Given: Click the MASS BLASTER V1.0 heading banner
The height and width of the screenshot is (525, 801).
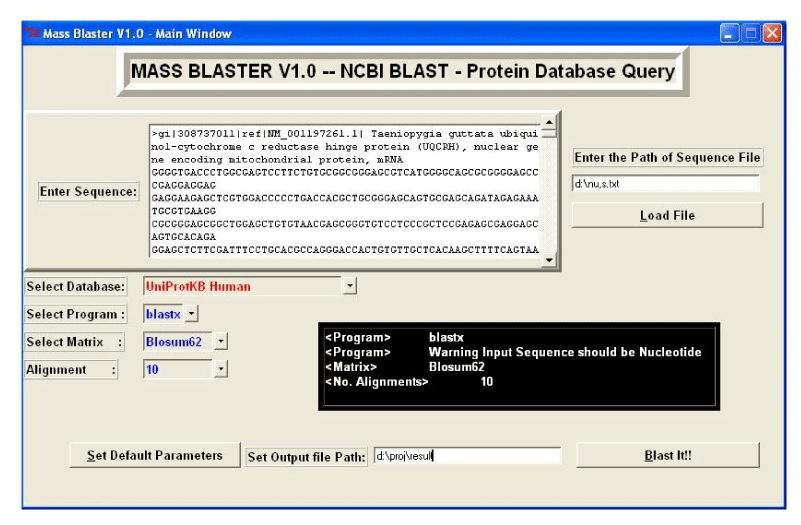Looking at the screenshot, I should tap(403, 71).
